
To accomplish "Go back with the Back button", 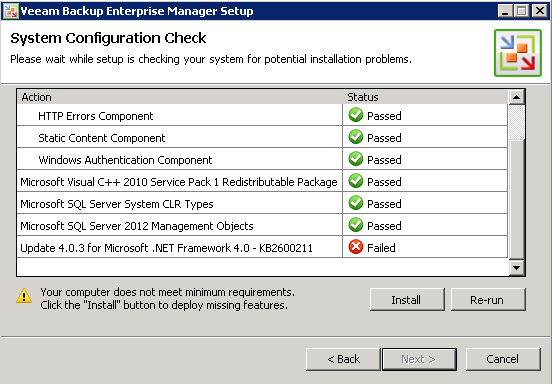I will [343, 359].
